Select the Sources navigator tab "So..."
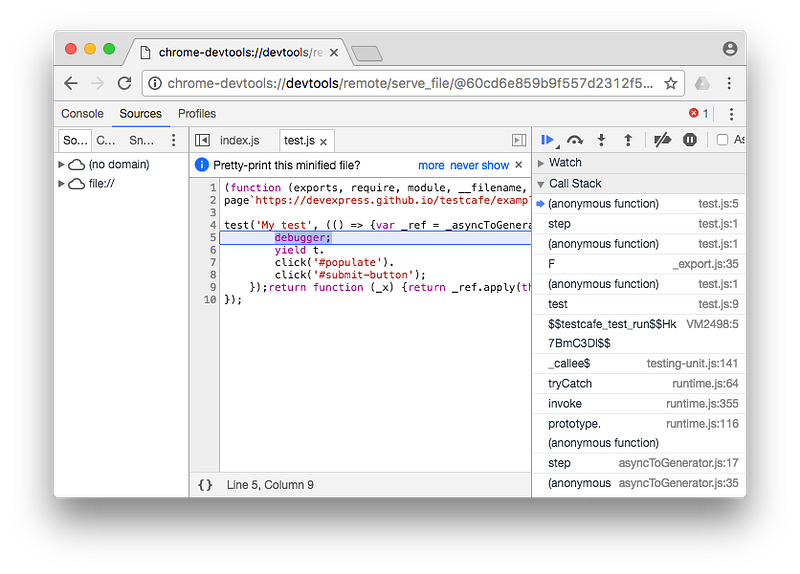The image size is (800, 574). coord(75,140)
